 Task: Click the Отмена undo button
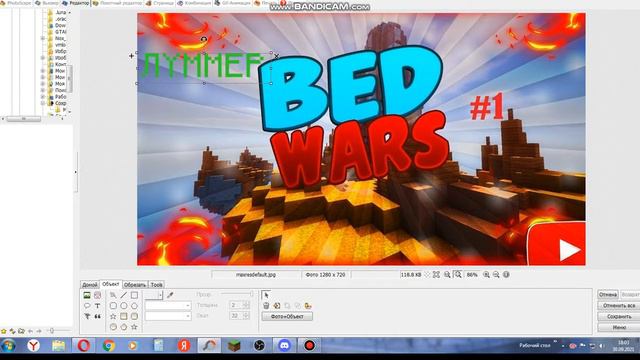click(x=608, y=294)
